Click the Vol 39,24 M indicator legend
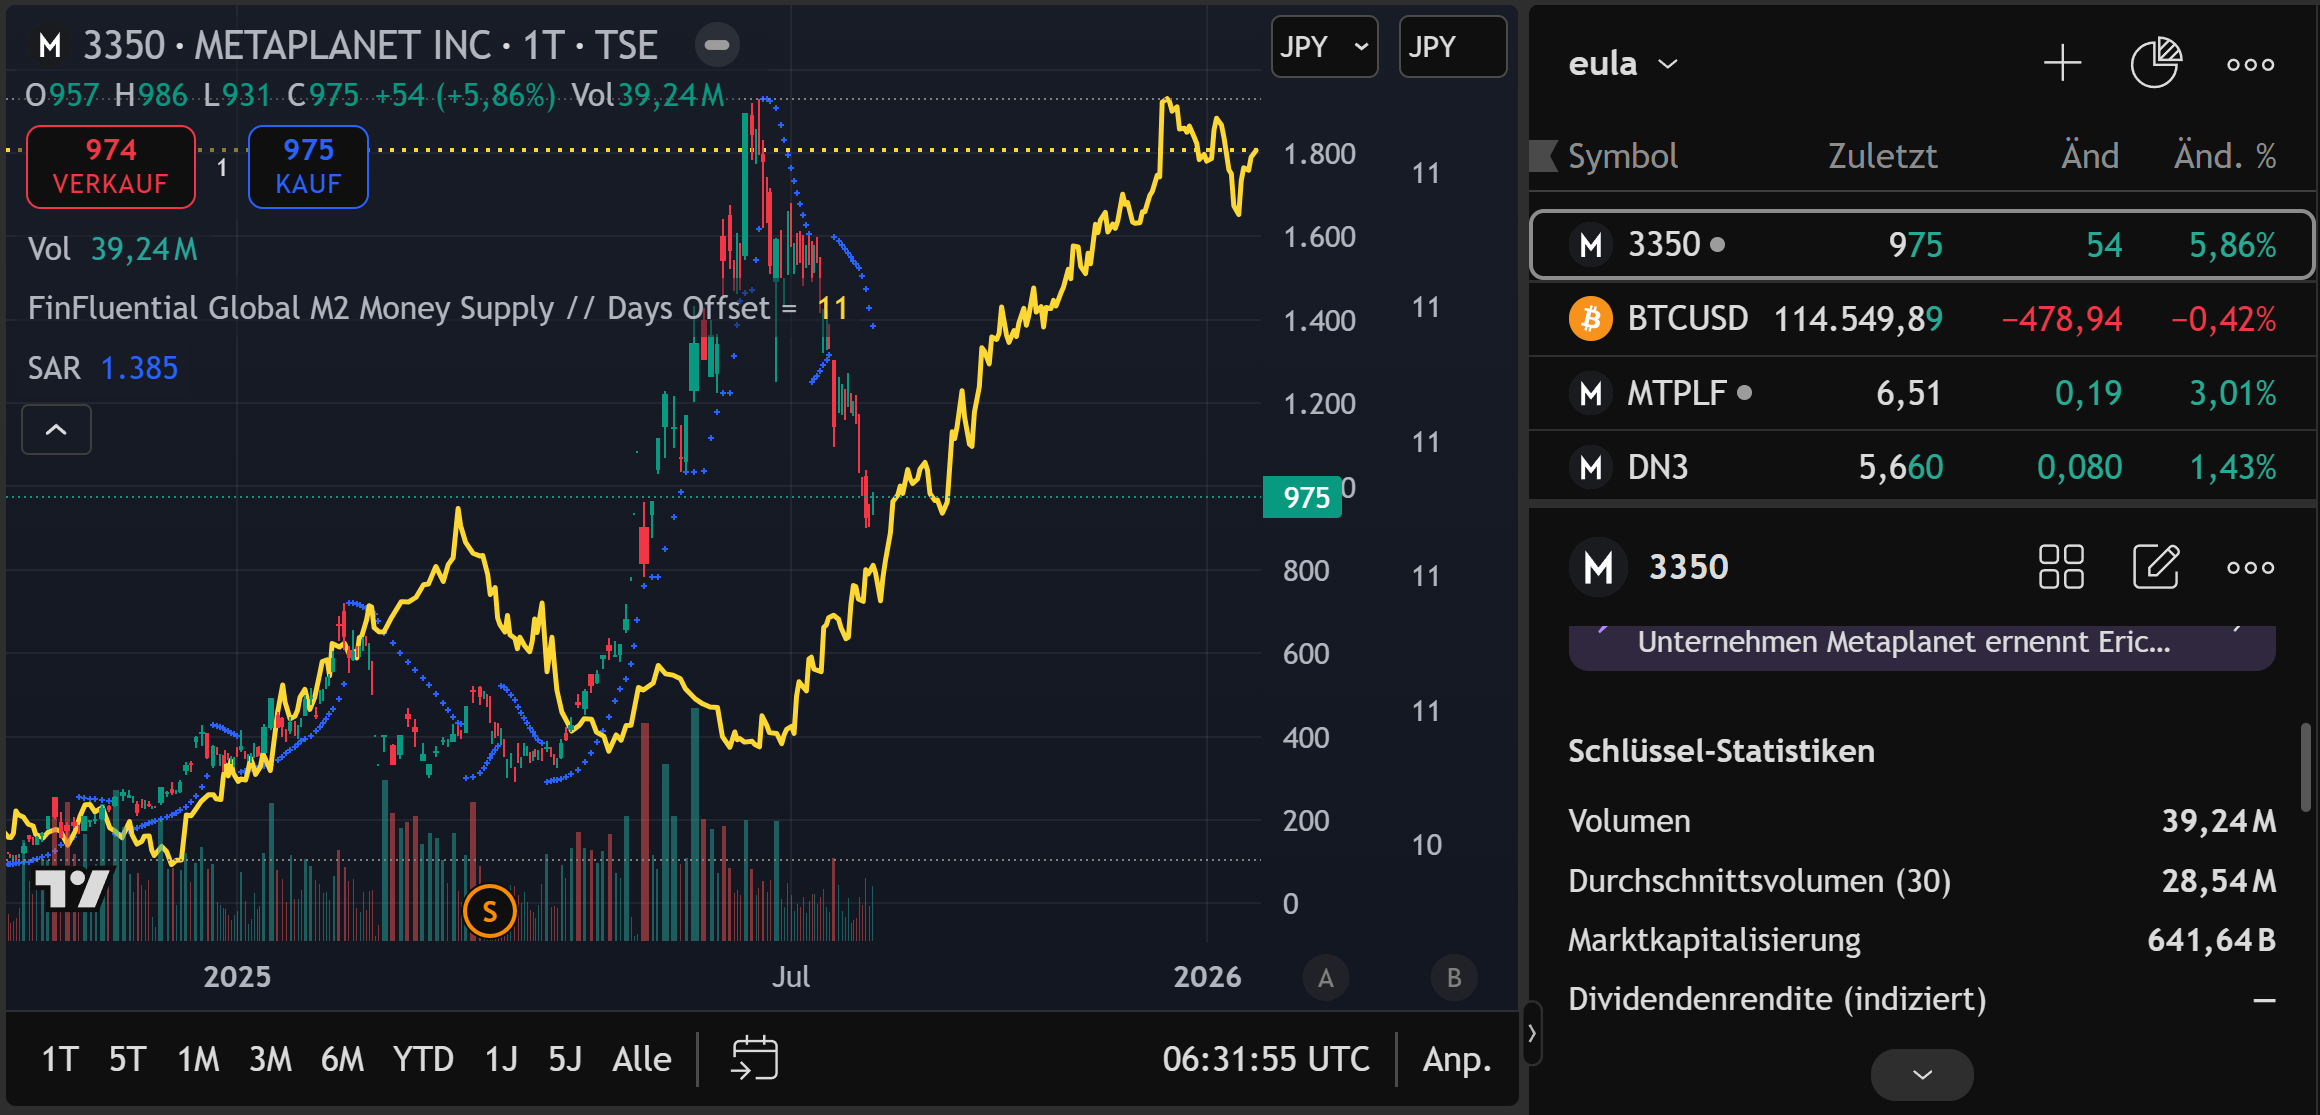 tap(113, 249)
